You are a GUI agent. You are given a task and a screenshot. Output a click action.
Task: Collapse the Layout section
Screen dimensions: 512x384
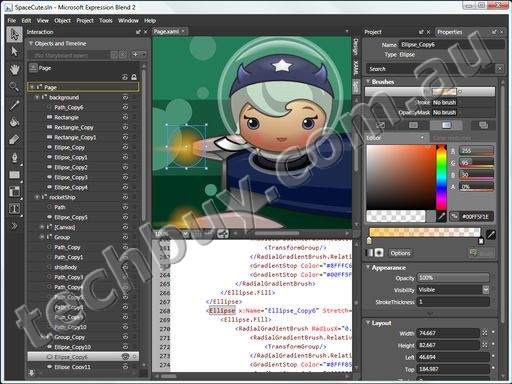pos(368,323)
